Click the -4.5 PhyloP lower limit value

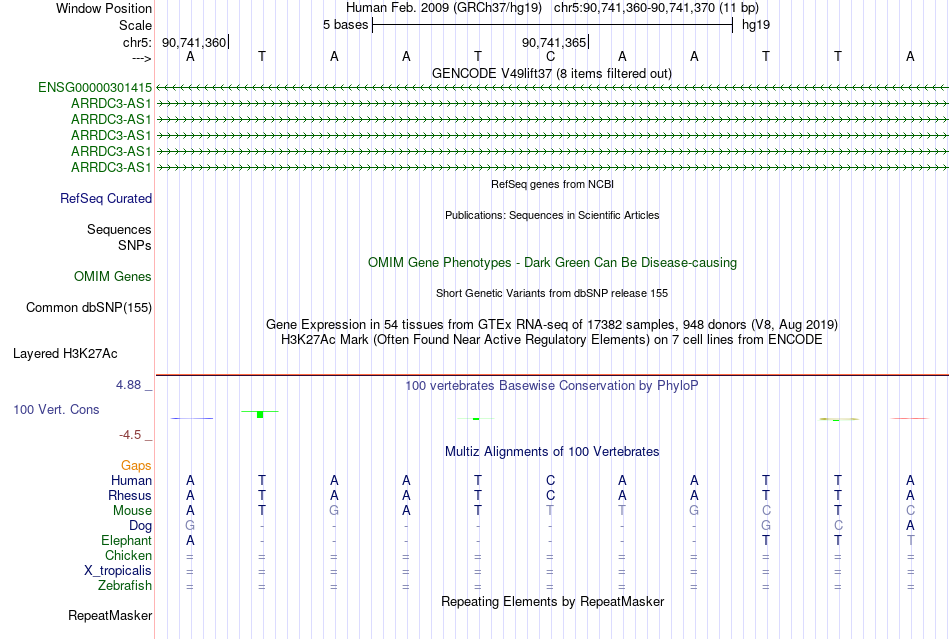[130, 435]
